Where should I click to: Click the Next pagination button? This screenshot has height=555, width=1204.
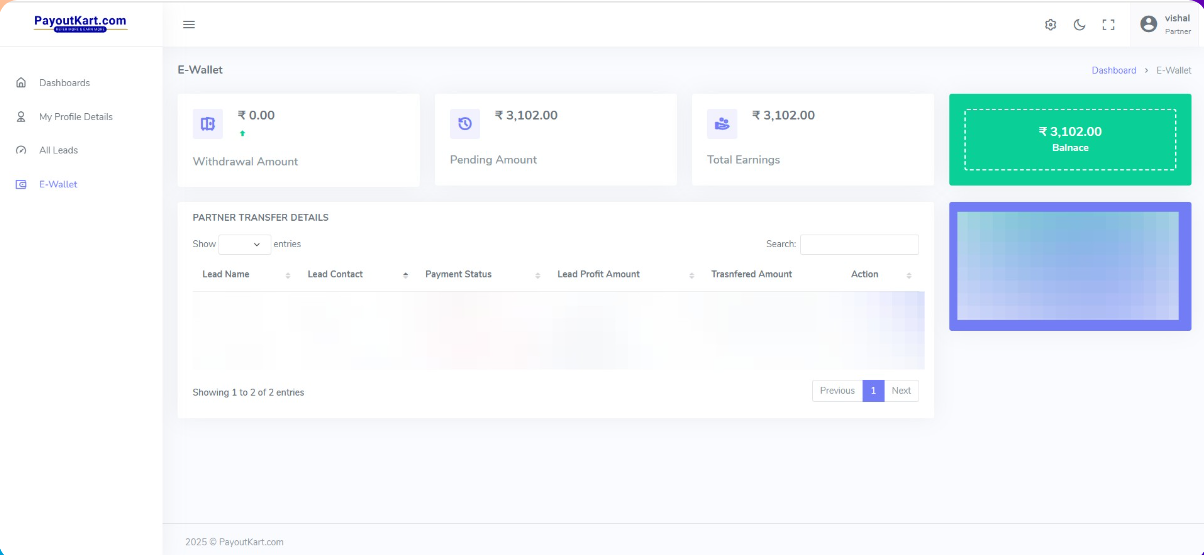pyautogui.click(x=901, y=391)
